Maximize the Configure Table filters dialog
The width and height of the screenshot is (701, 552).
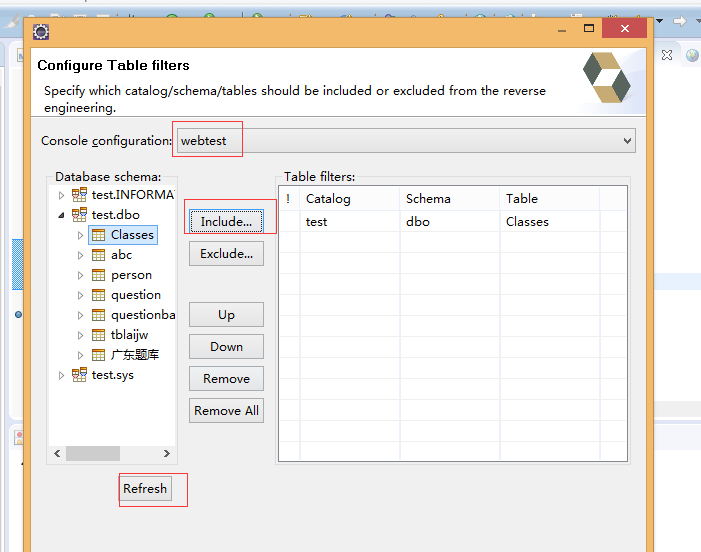[589, 29]
